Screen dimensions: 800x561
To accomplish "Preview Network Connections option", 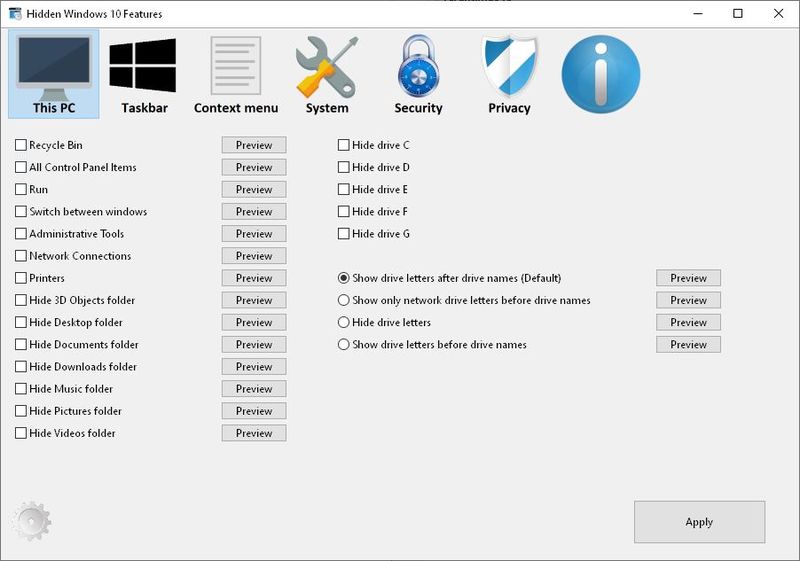I will click(254, 256).
